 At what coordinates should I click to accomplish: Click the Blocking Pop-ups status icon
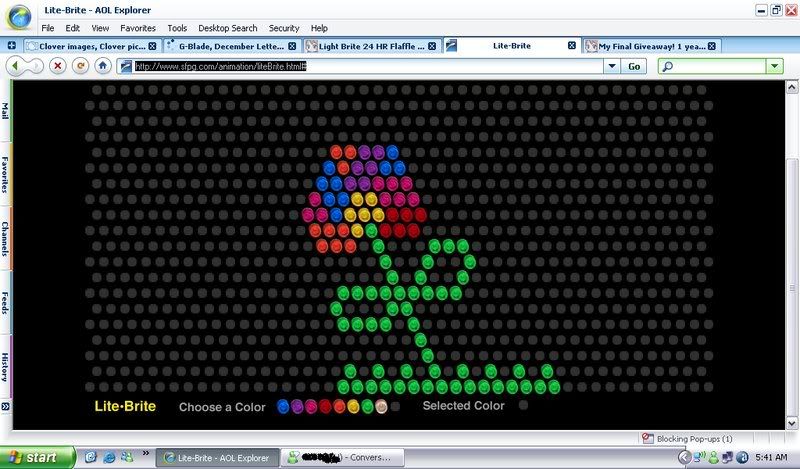(x=648, y=438)
